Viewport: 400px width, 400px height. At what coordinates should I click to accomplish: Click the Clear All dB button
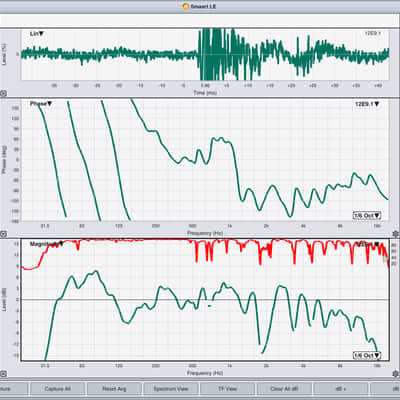coord(284,389)
